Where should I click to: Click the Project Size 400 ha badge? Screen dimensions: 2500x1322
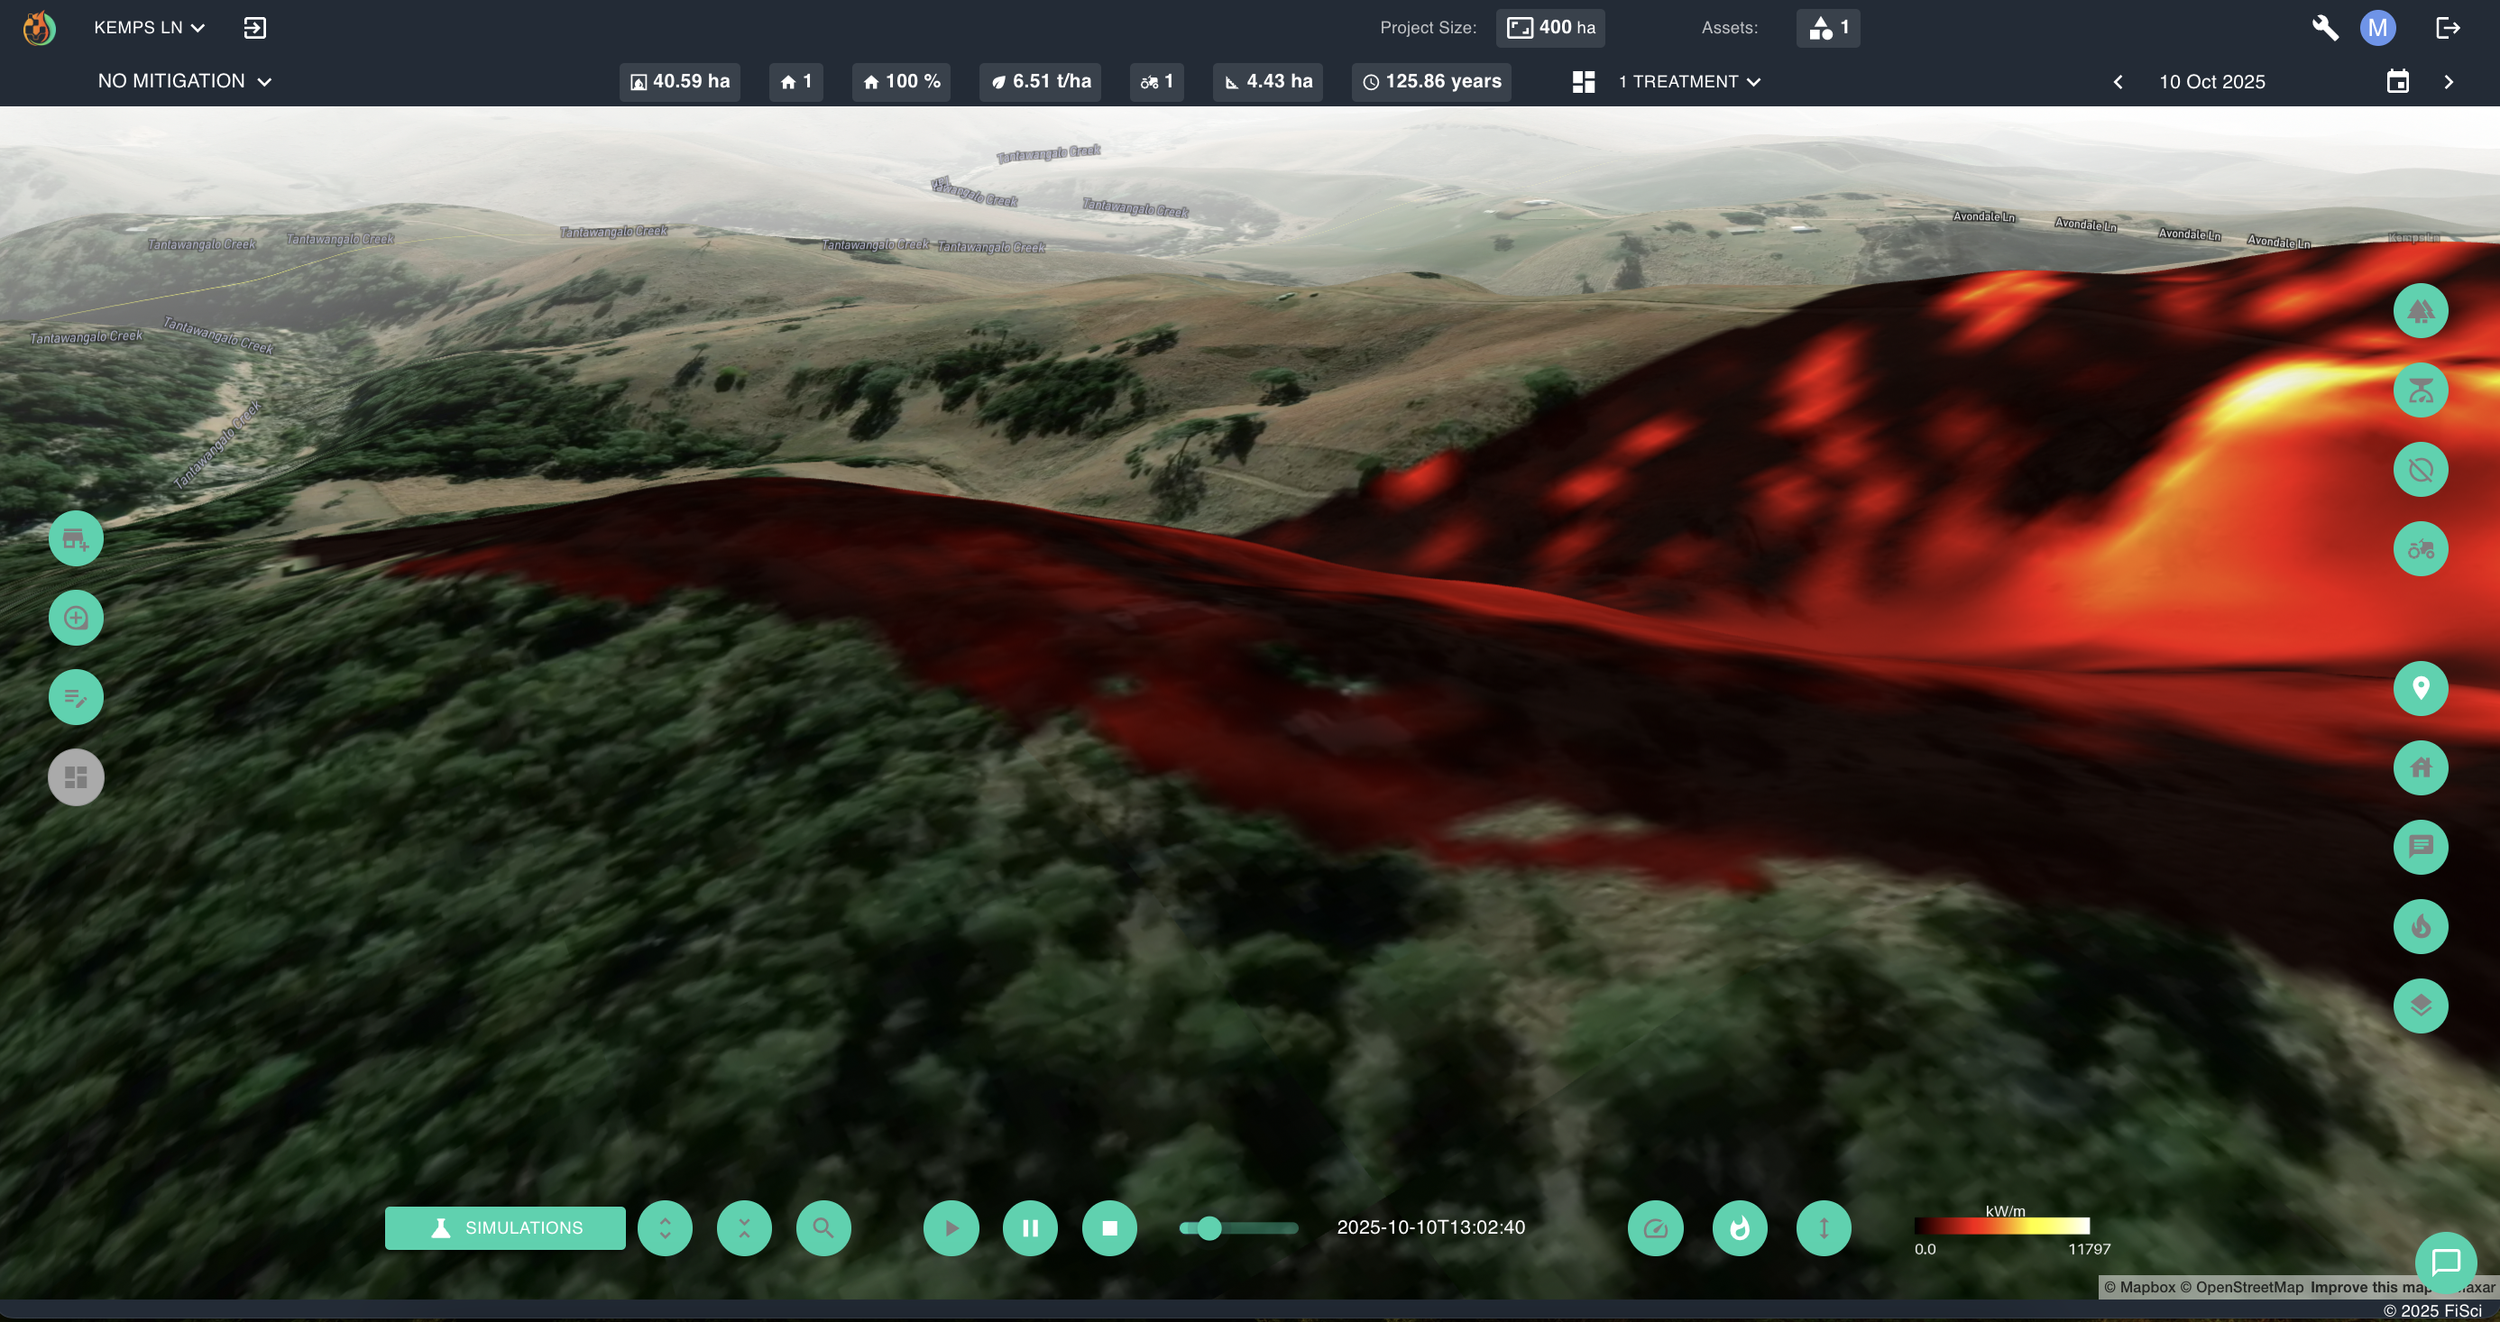pyautogui.click(x=1551, y=28)
